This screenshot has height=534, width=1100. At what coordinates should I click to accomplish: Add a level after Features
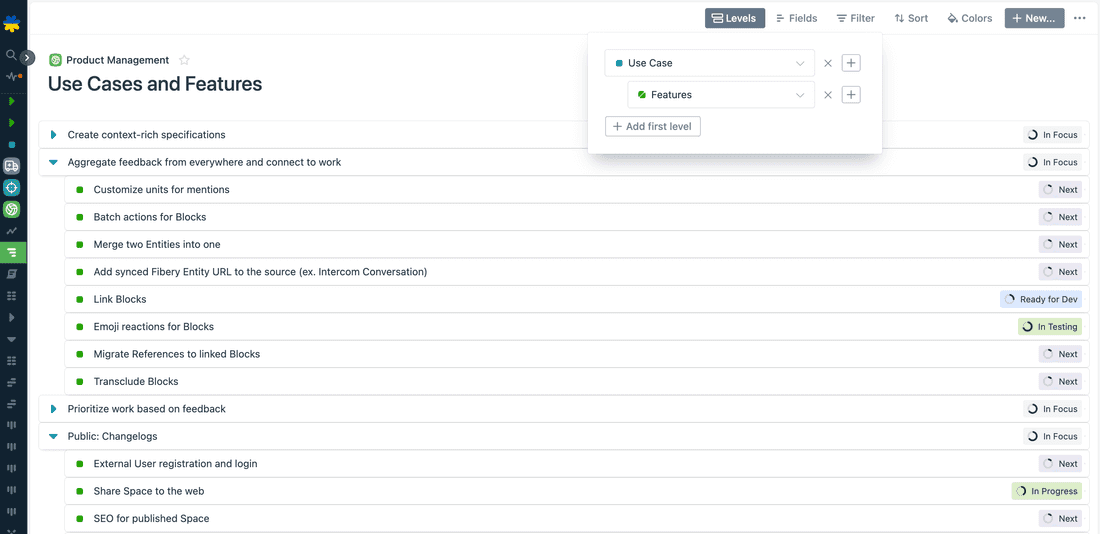pyautogui.click(x=851, y=95)
